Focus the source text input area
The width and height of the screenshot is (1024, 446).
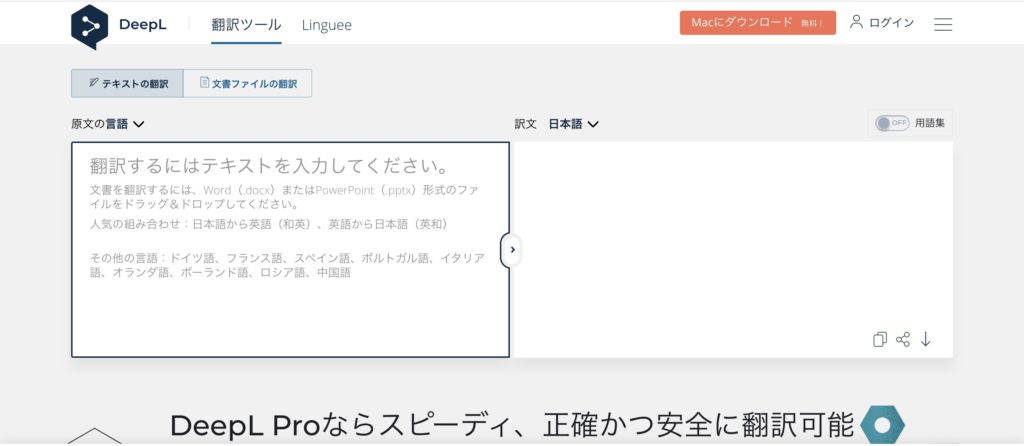pos(291,249)
